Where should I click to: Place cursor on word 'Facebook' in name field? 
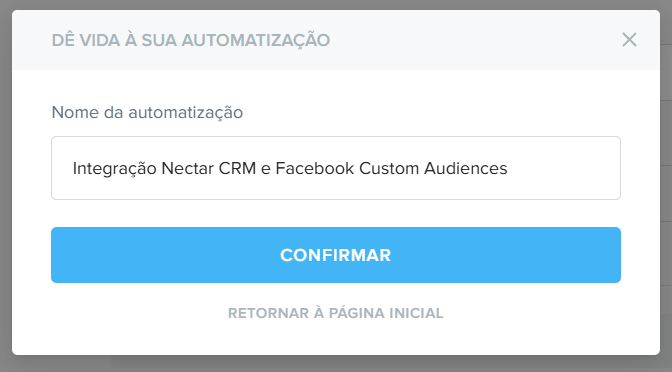point(315,168)
